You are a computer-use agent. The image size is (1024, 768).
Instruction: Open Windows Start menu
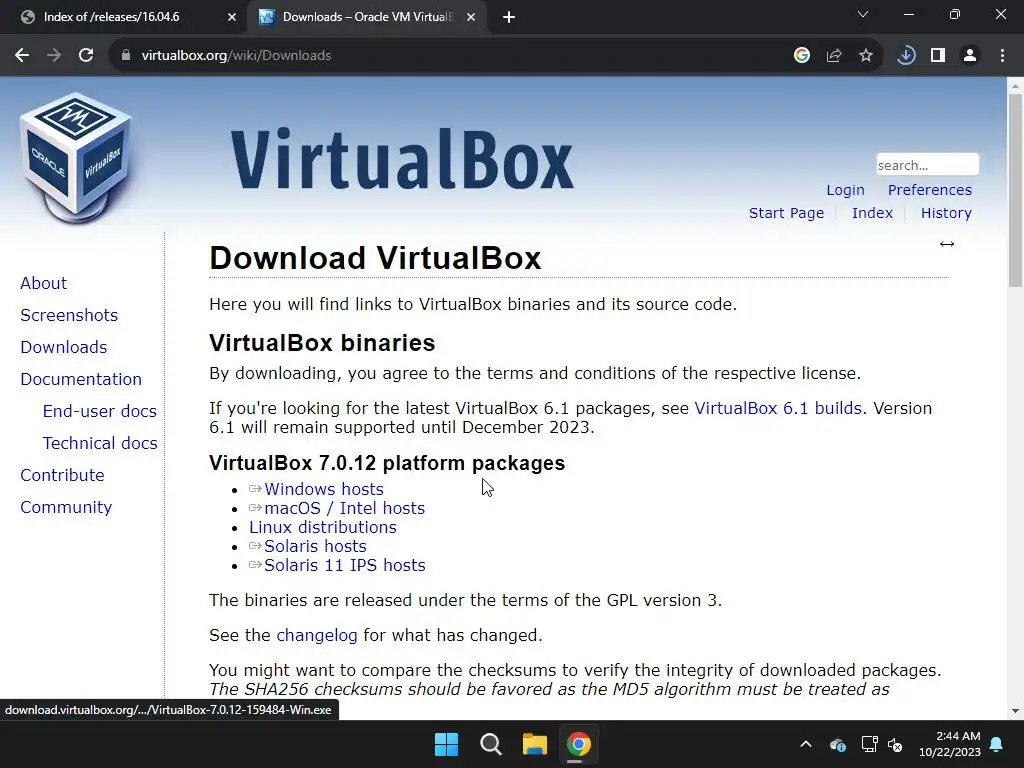[x=447, y=744]
